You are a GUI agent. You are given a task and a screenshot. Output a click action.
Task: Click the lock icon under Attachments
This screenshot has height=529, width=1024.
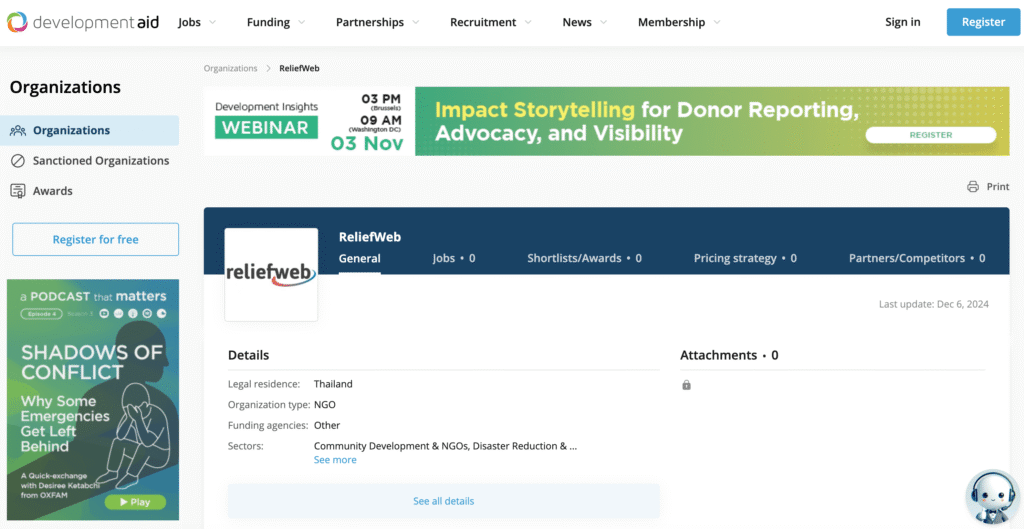[686, 385]
